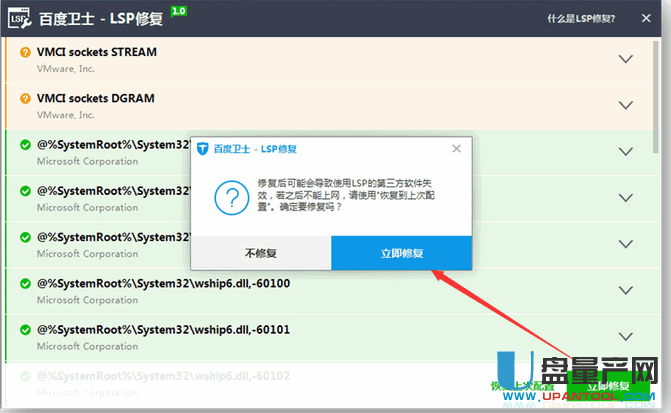Expand first SystemRoot entry chevron
Image resolution: width=671 pixels, height=413 pixels.
point(626,151)
